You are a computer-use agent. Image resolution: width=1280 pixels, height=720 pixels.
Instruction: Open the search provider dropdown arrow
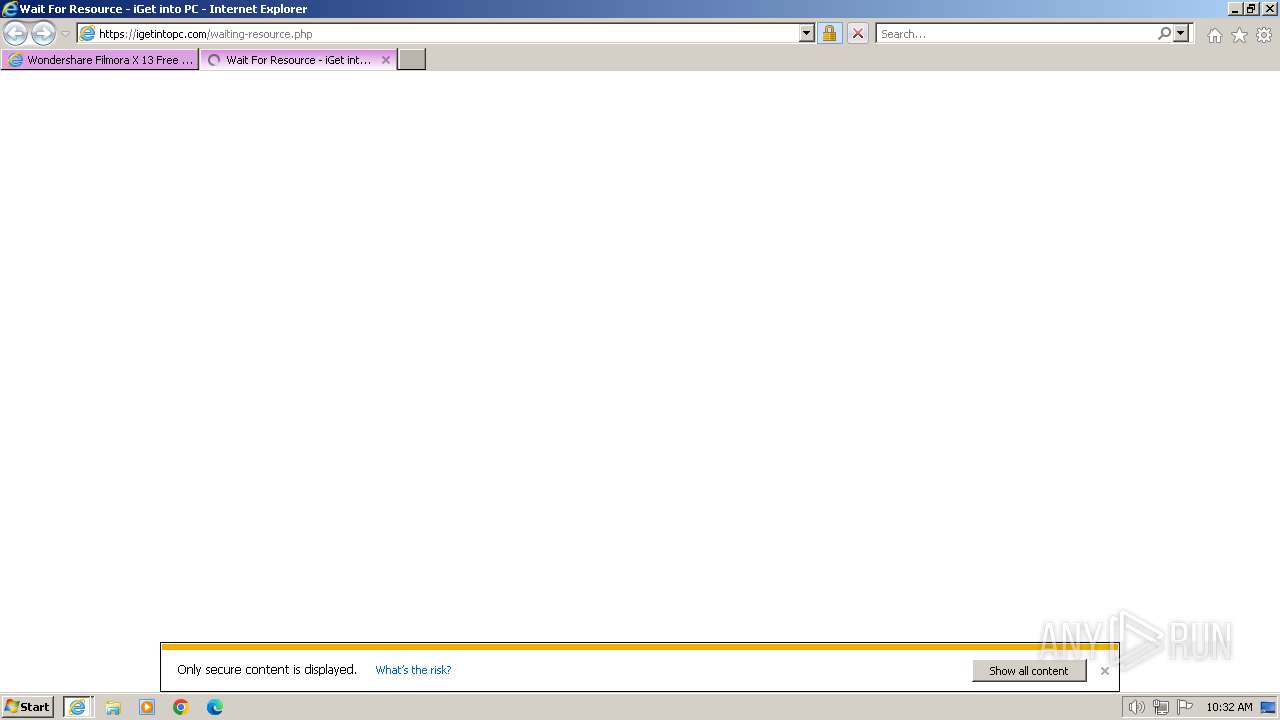(1181, 33)
